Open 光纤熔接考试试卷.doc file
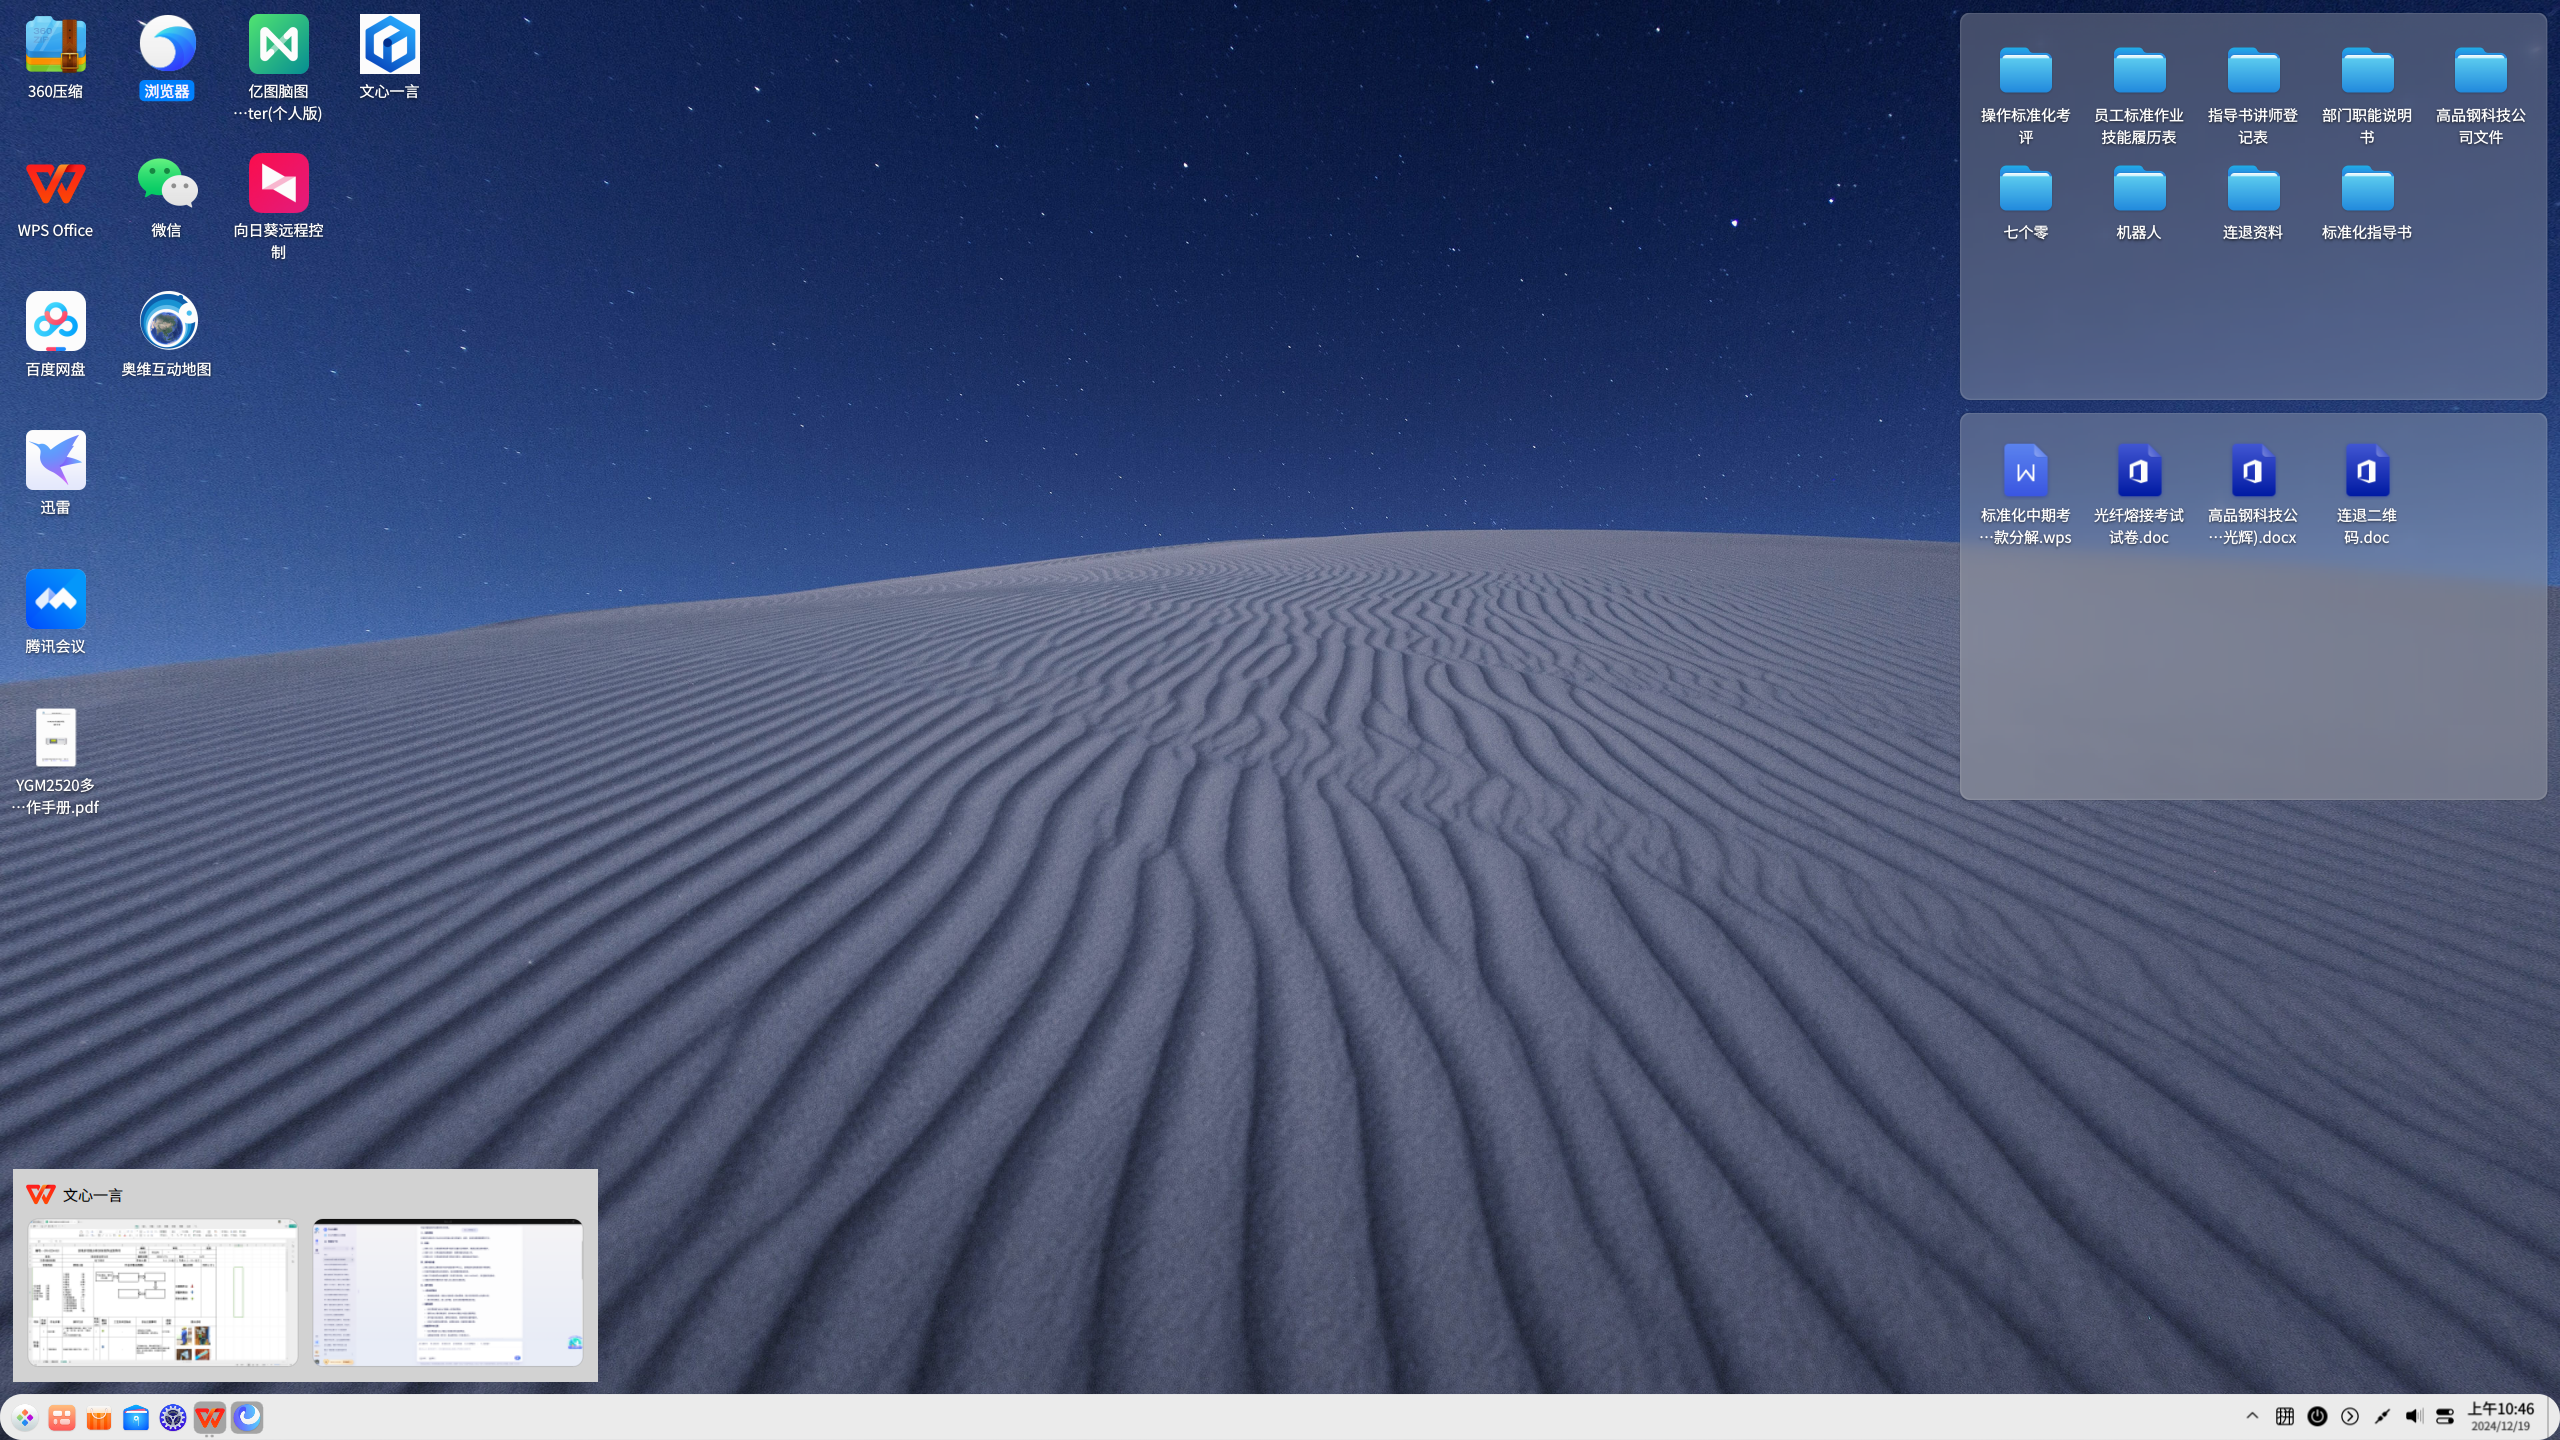The height and width of the screenshot is (1440, 2560). click(x=2139, y=495)
